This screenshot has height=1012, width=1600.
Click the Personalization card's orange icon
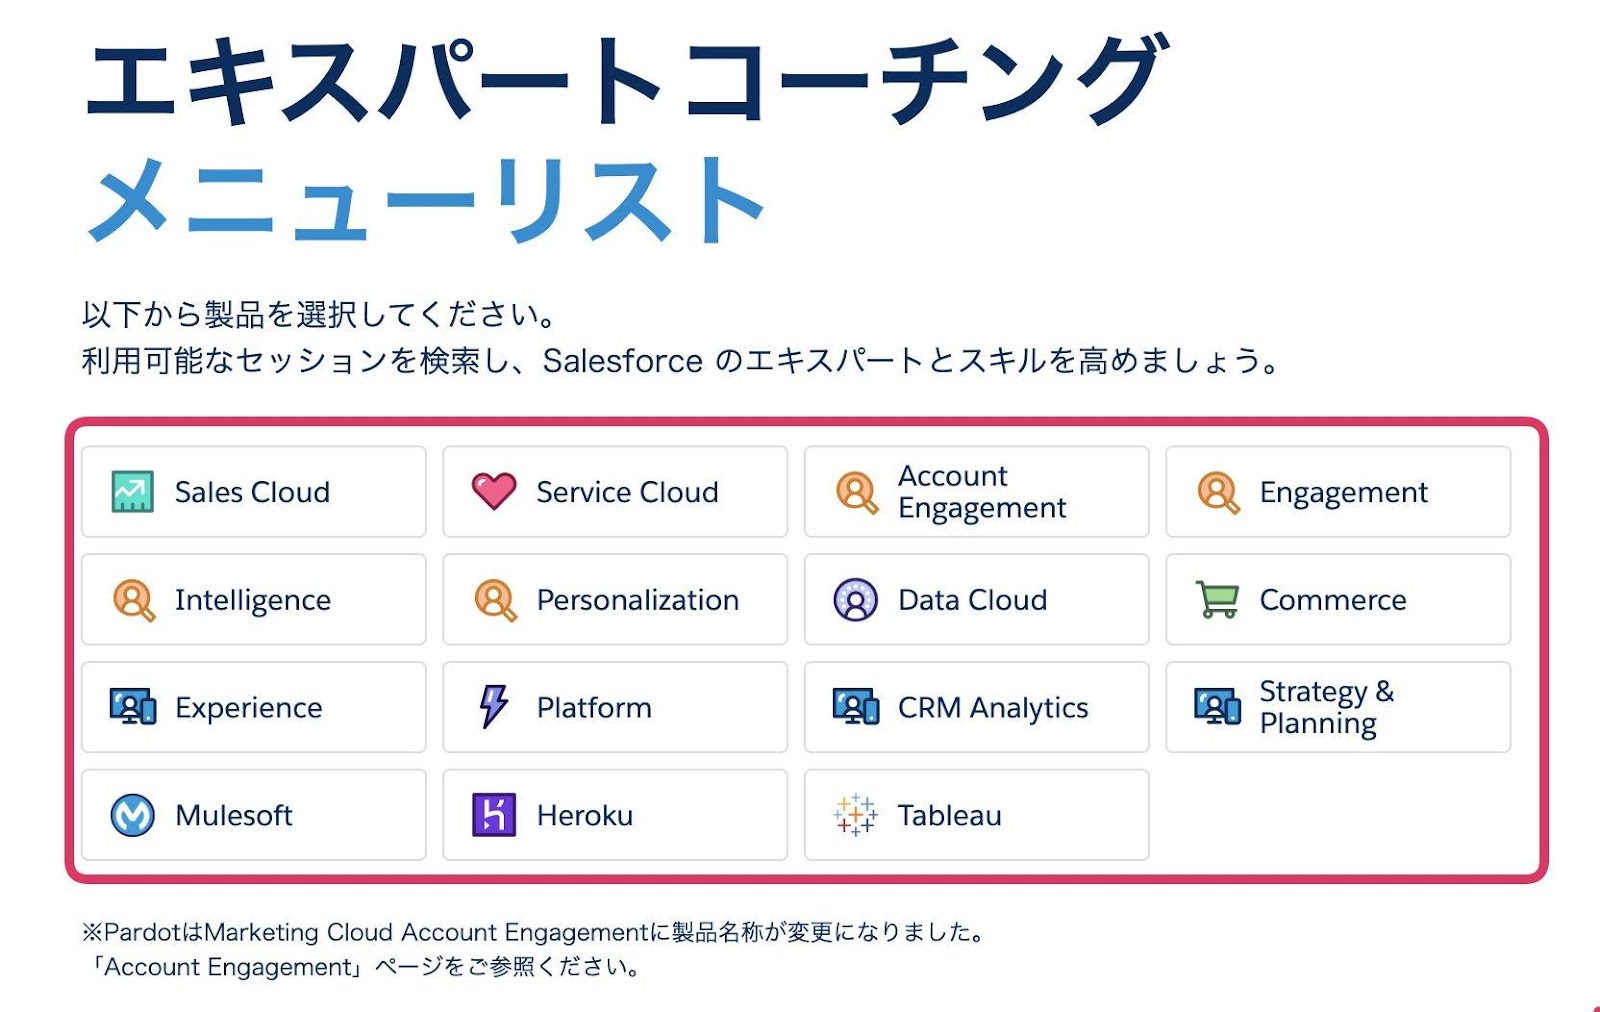(x=495, y=600)
